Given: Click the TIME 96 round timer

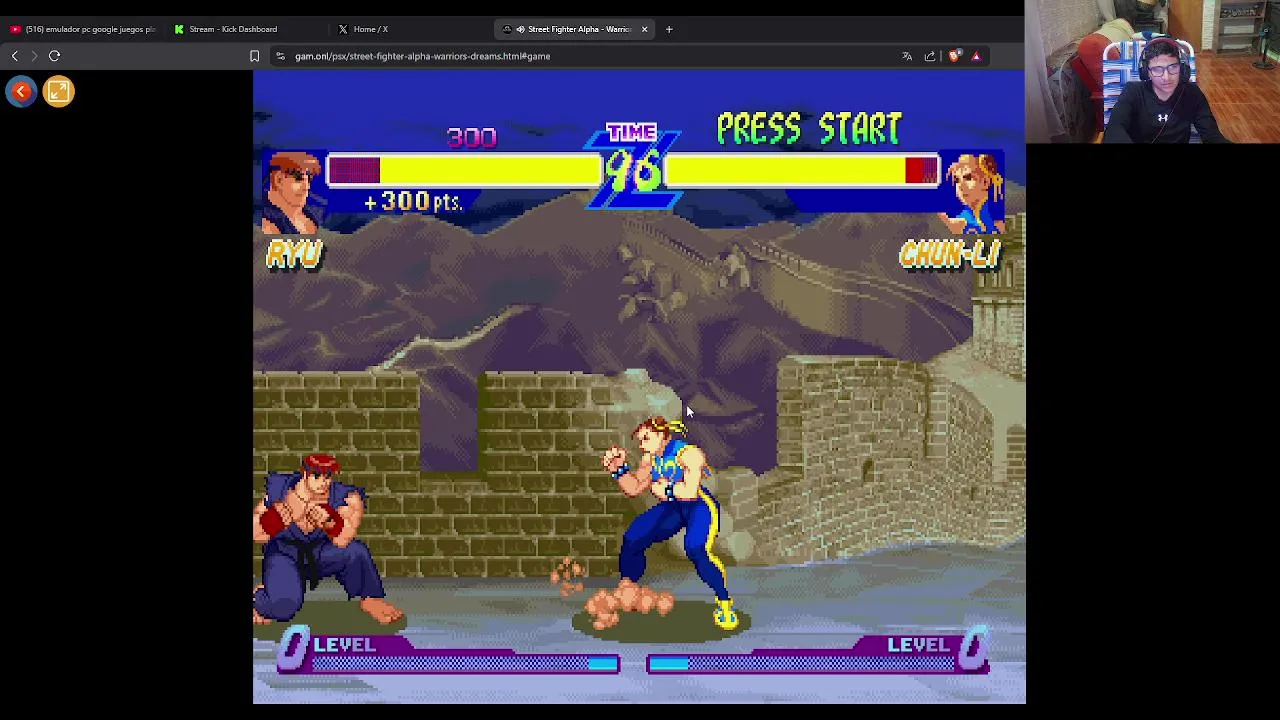Looking at the screenshot, I should (x=632, y=165).
